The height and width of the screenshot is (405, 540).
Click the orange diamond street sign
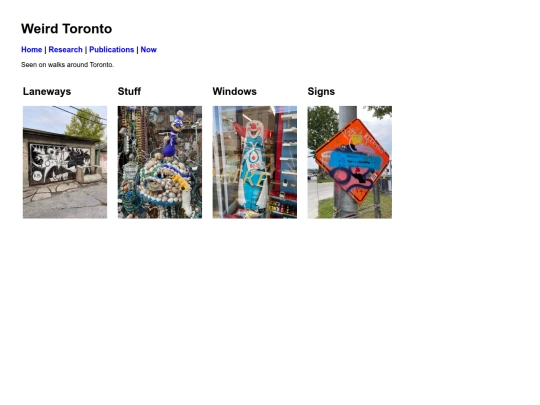pos(352,161)
